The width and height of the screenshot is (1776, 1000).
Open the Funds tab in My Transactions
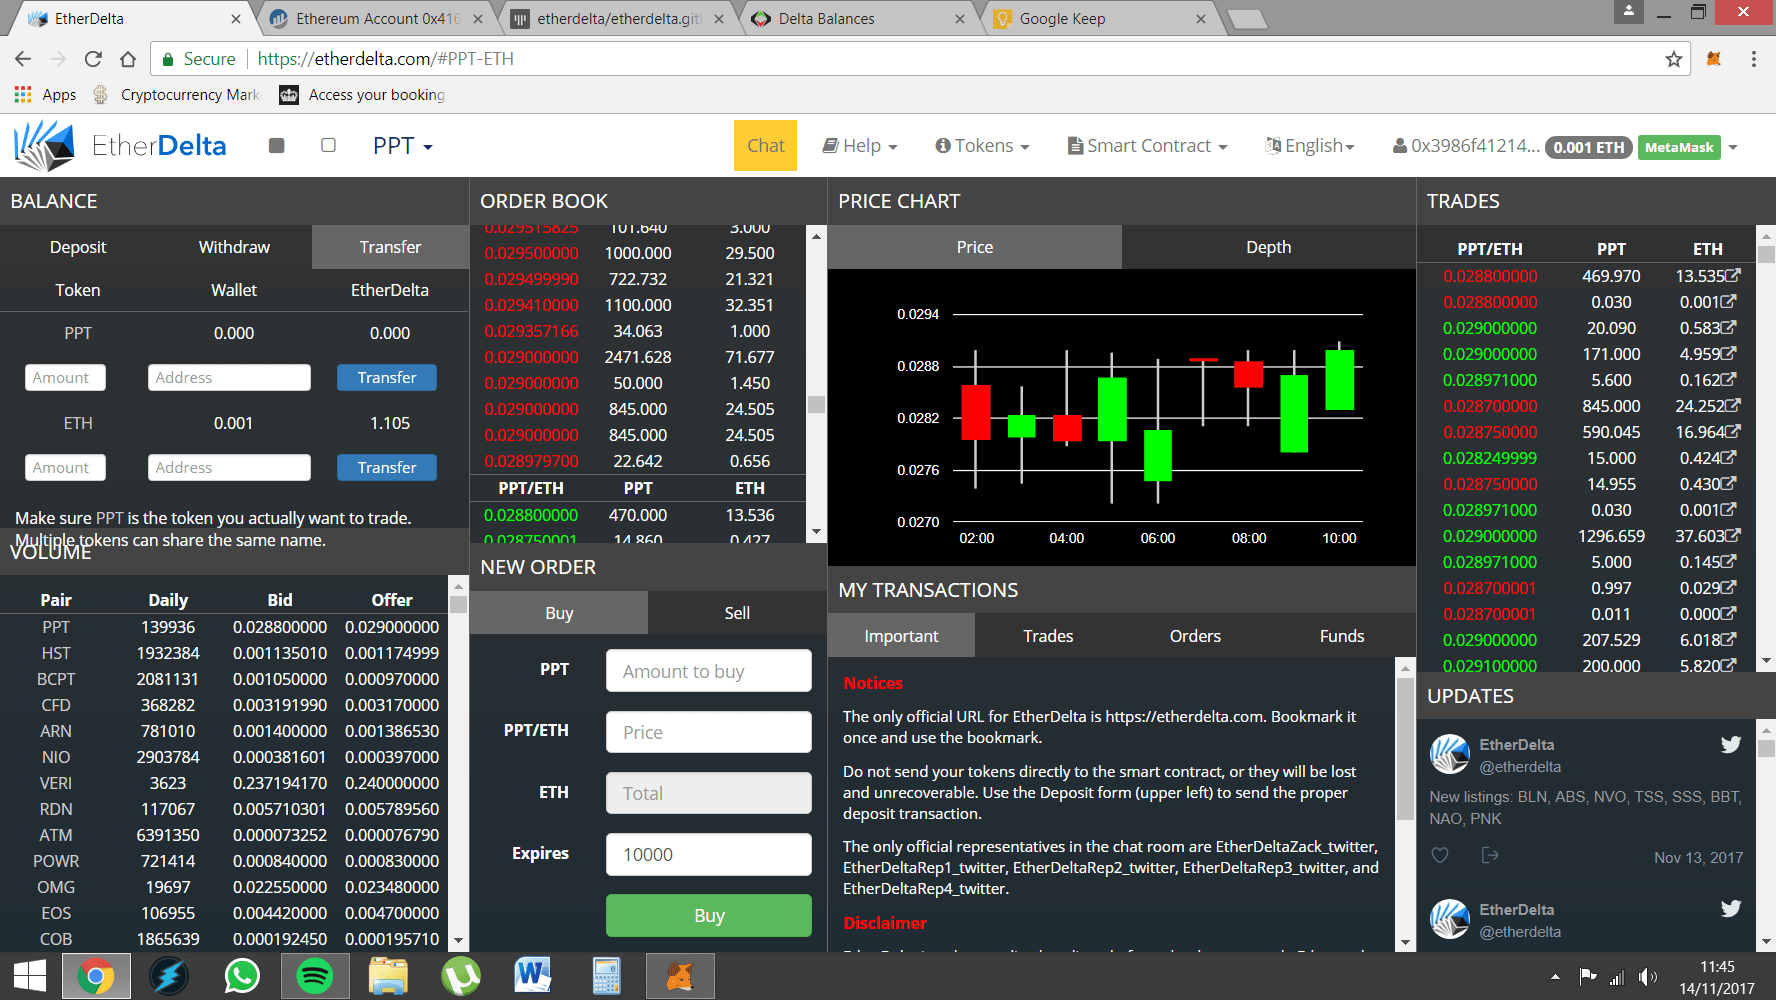coord(1341,635)
